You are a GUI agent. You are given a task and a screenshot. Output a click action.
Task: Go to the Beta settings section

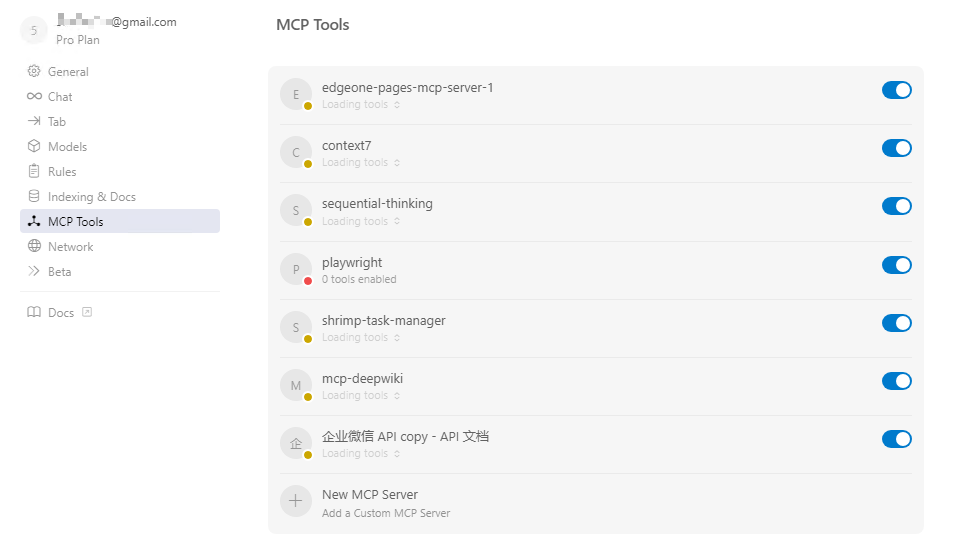59,272
